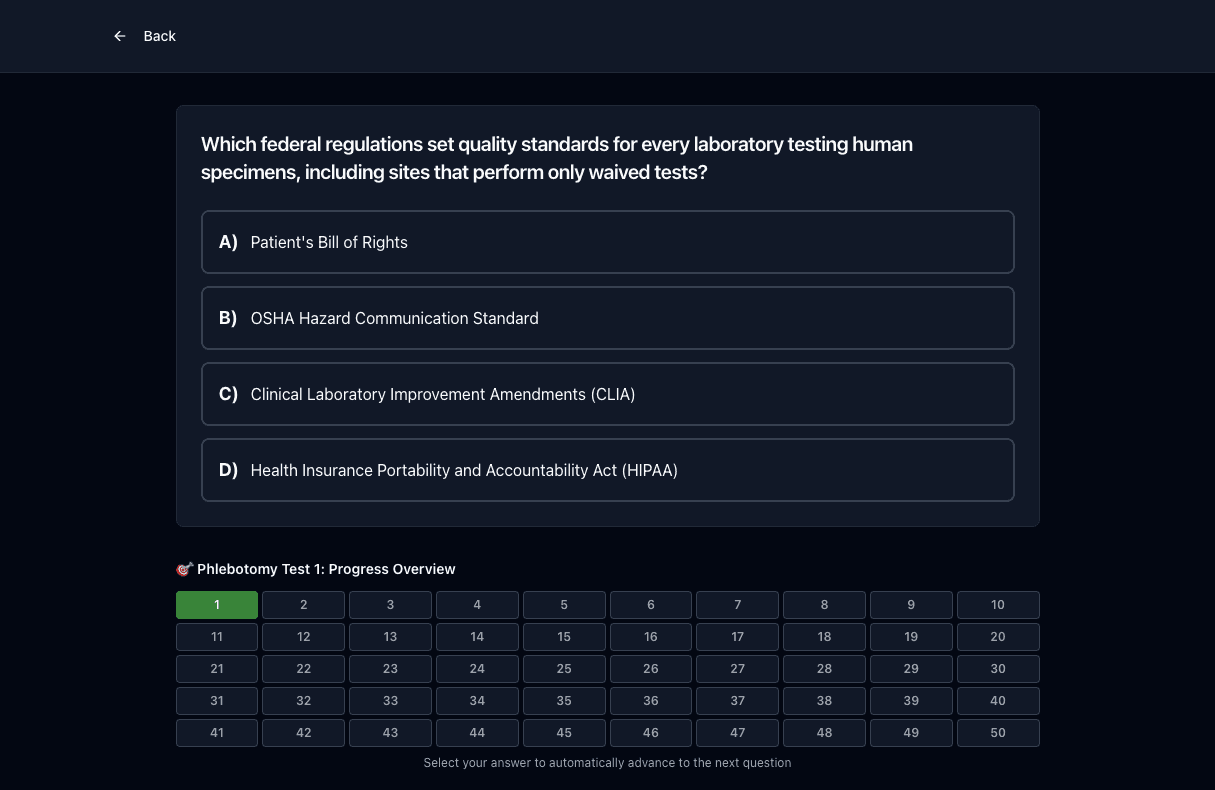Select answer A Patient's Bill of Rights
The image size is (1215, 790).
pos(608,242)
